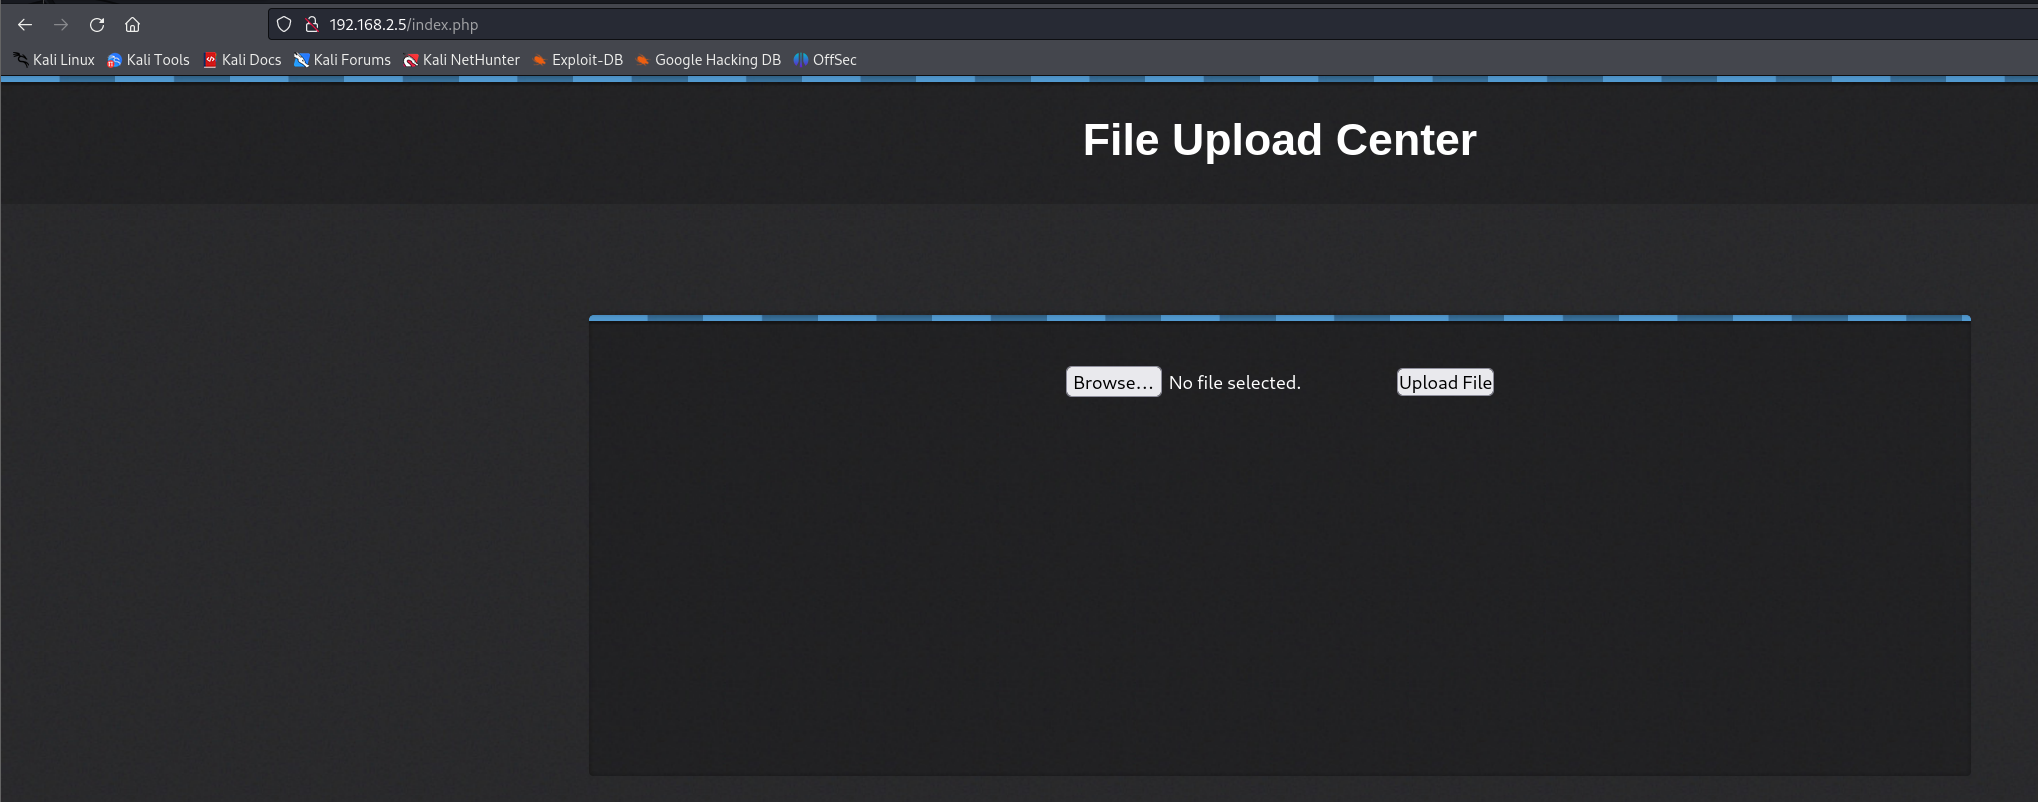Open the Kali Linux bookmark
Image resolution: width=2038 pixels, height=802 pixels.
(x=54, y=60)
